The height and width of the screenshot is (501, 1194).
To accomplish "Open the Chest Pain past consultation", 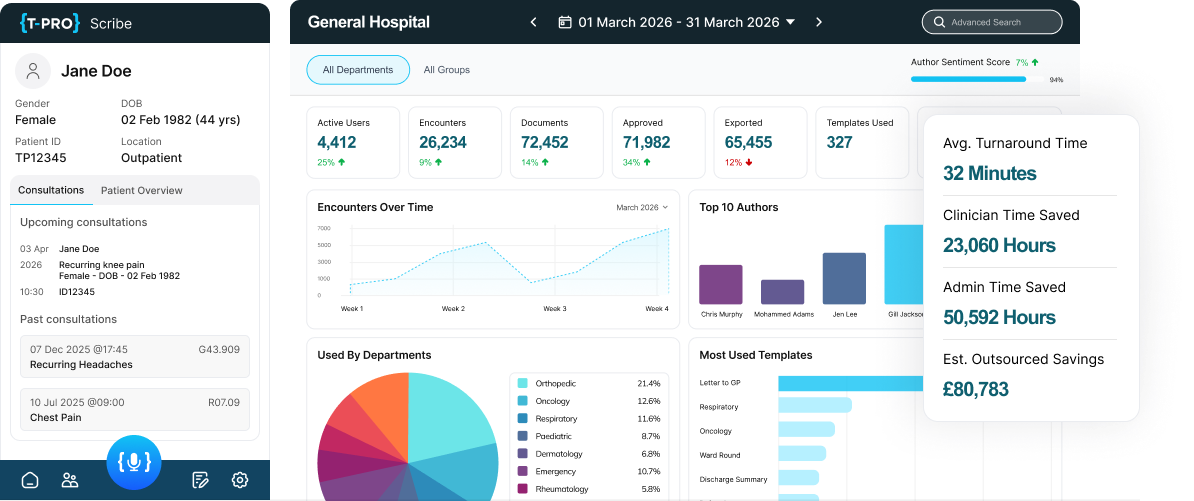I will (x=135, y=410).
